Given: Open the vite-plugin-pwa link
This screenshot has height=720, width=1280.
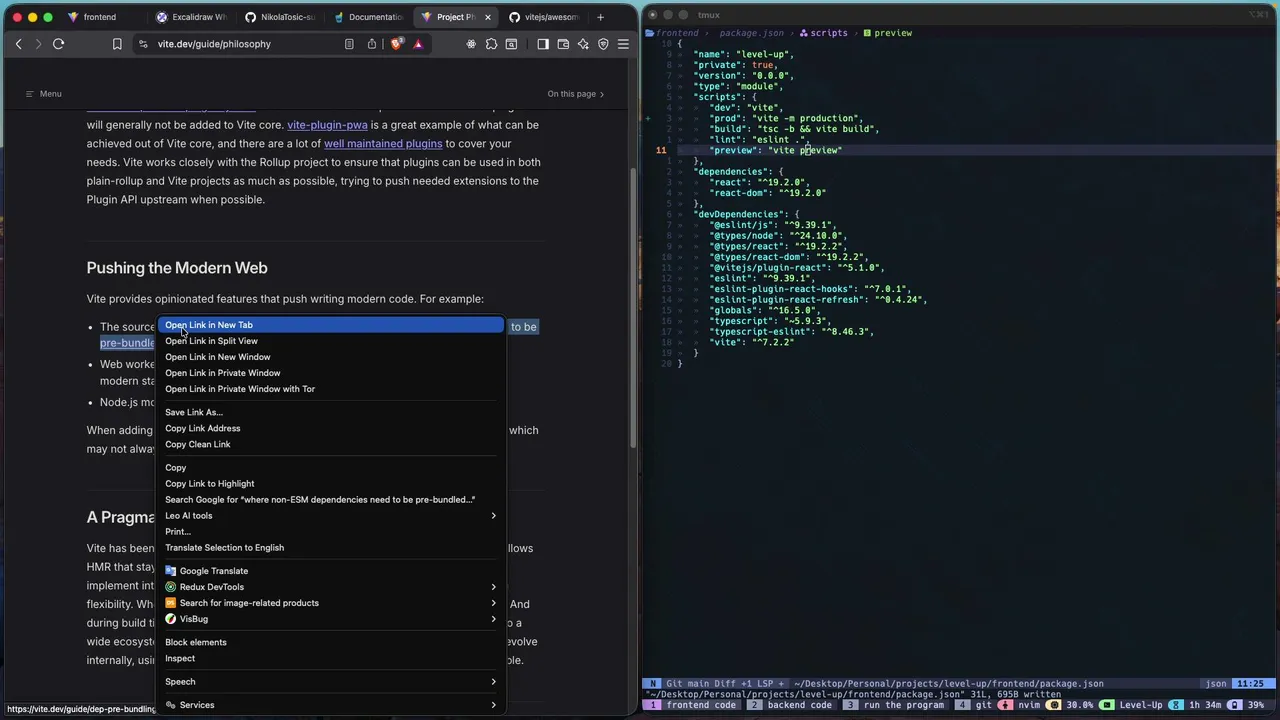Looking at the screenshot, I should point(327,125).
